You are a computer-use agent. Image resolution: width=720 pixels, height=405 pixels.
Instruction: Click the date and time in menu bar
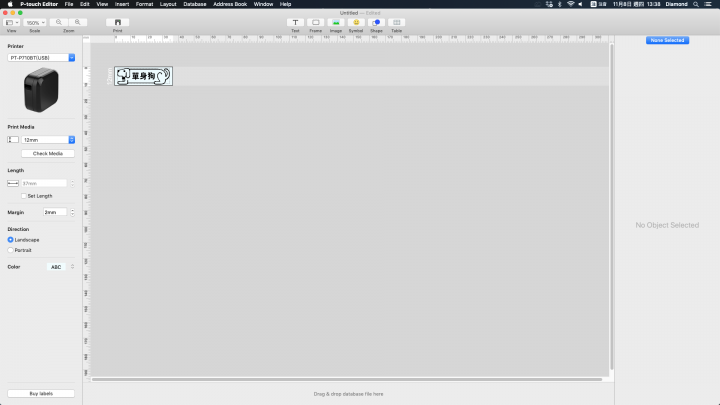636,4
